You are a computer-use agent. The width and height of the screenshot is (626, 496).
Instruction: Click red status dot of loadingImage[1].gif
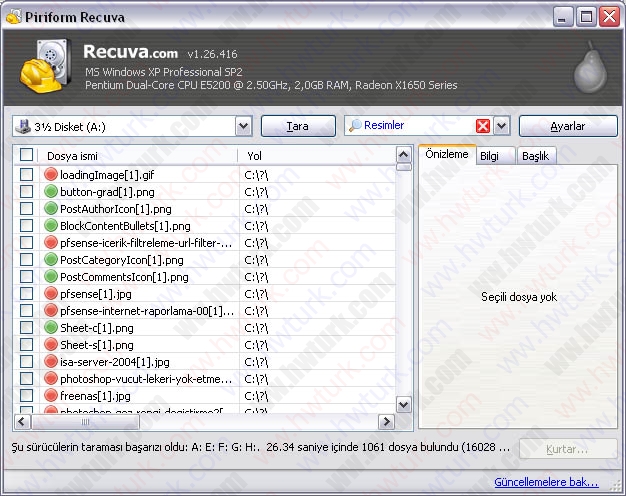point(51,174)
